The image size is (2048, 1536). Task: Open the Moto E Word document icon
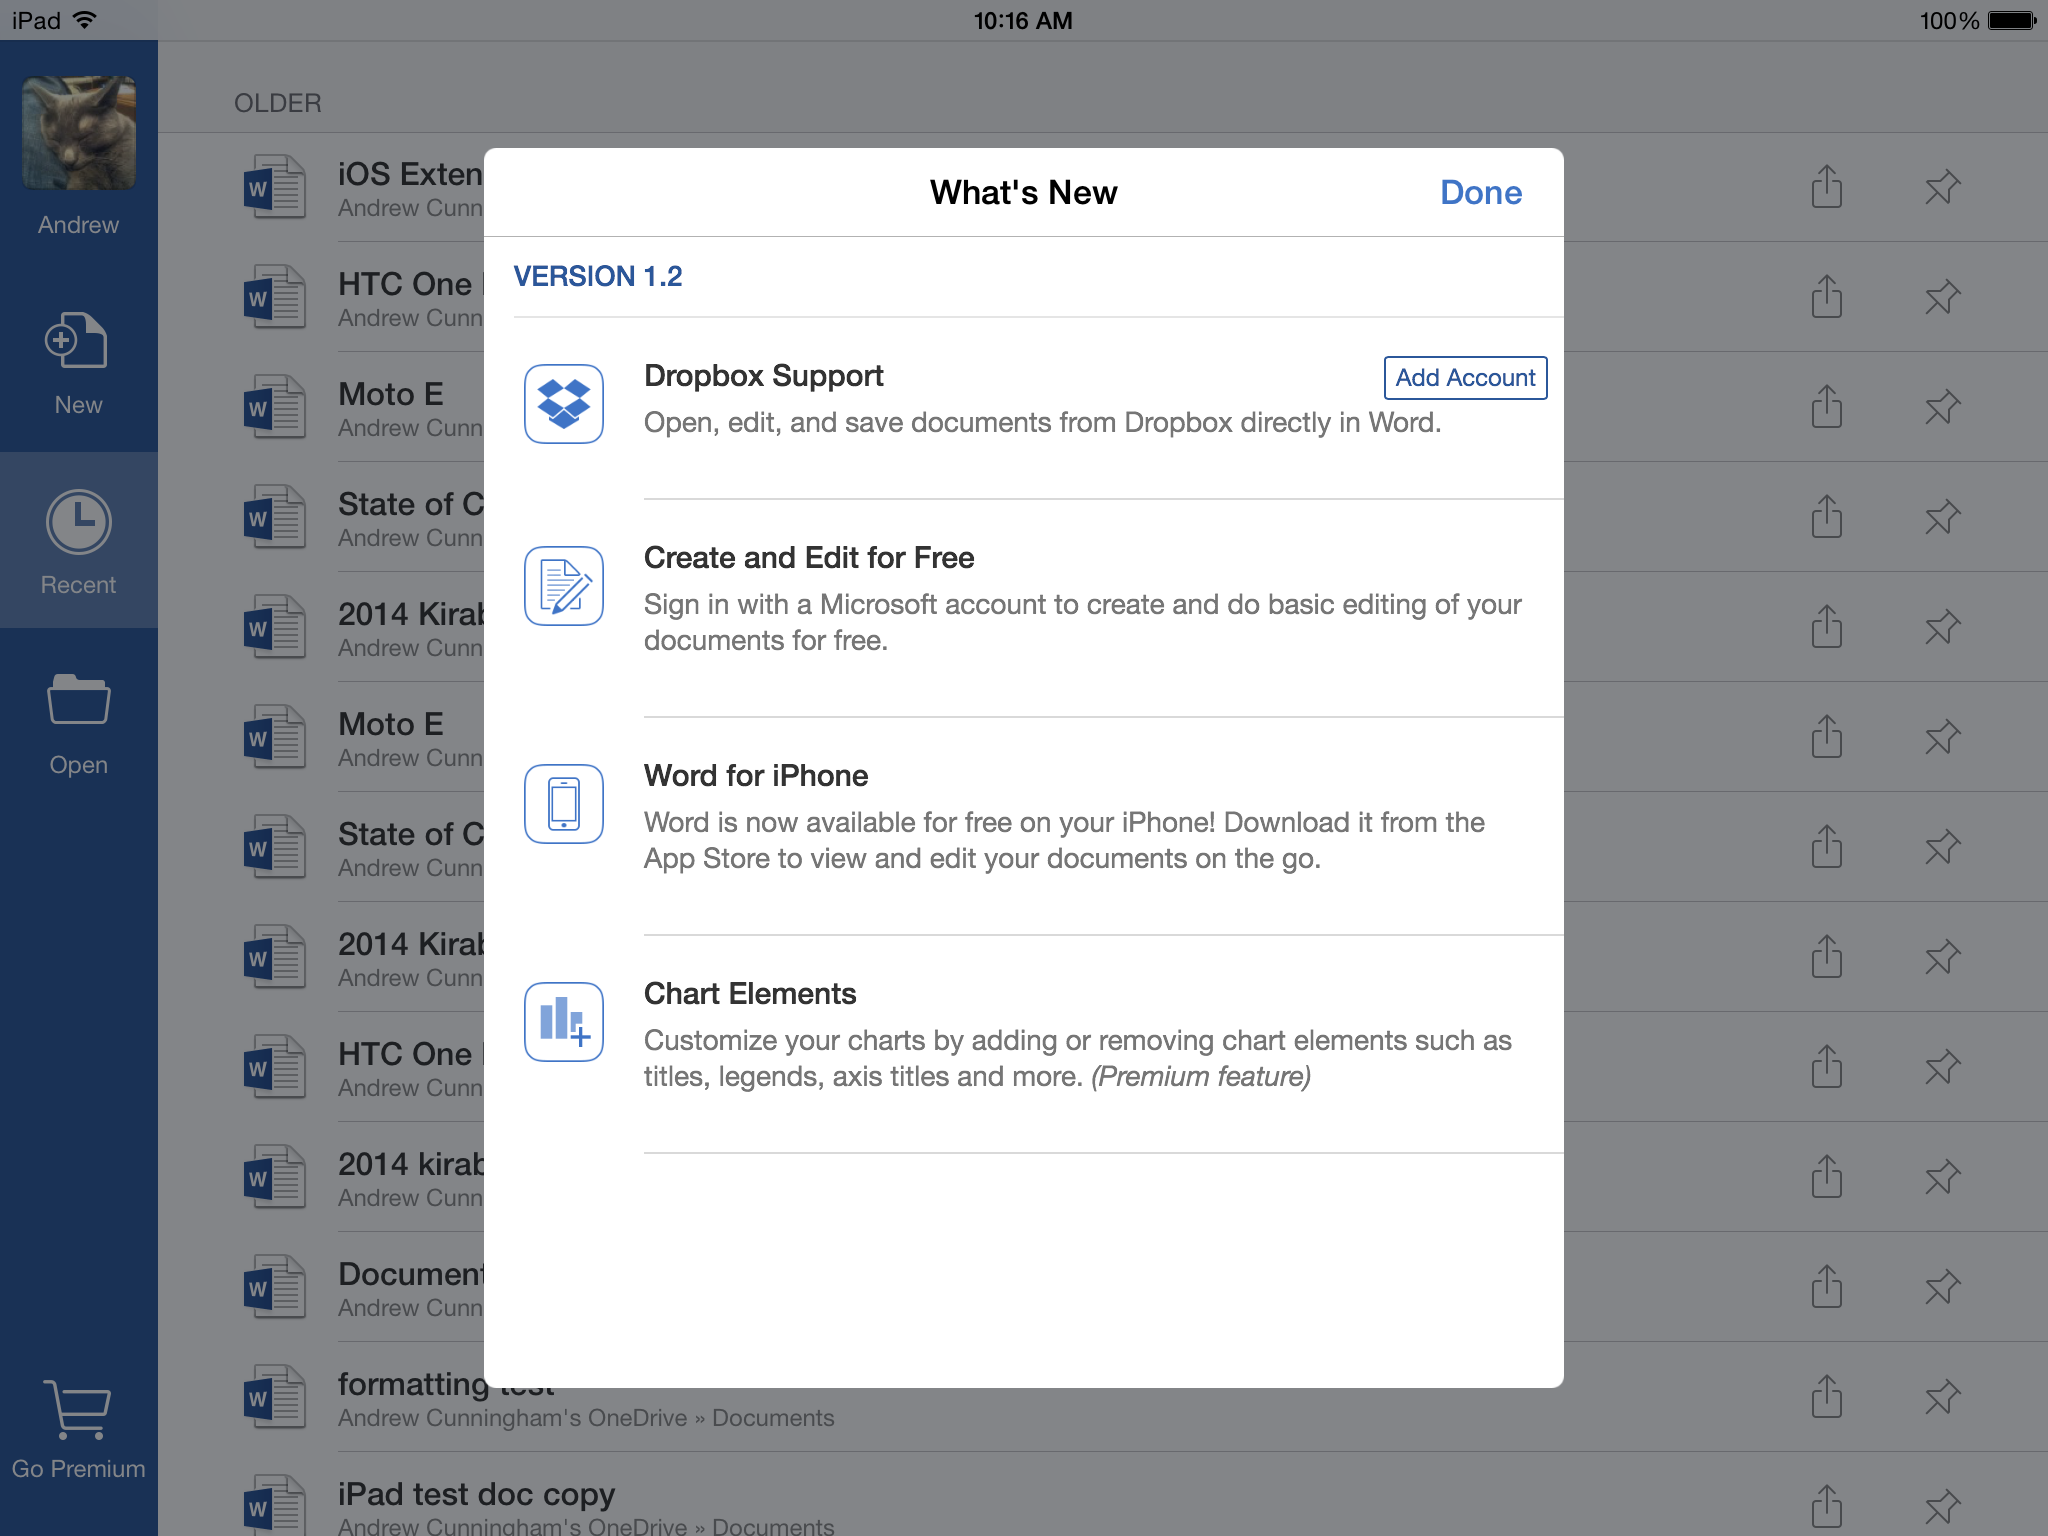click(x=273, y=407)
